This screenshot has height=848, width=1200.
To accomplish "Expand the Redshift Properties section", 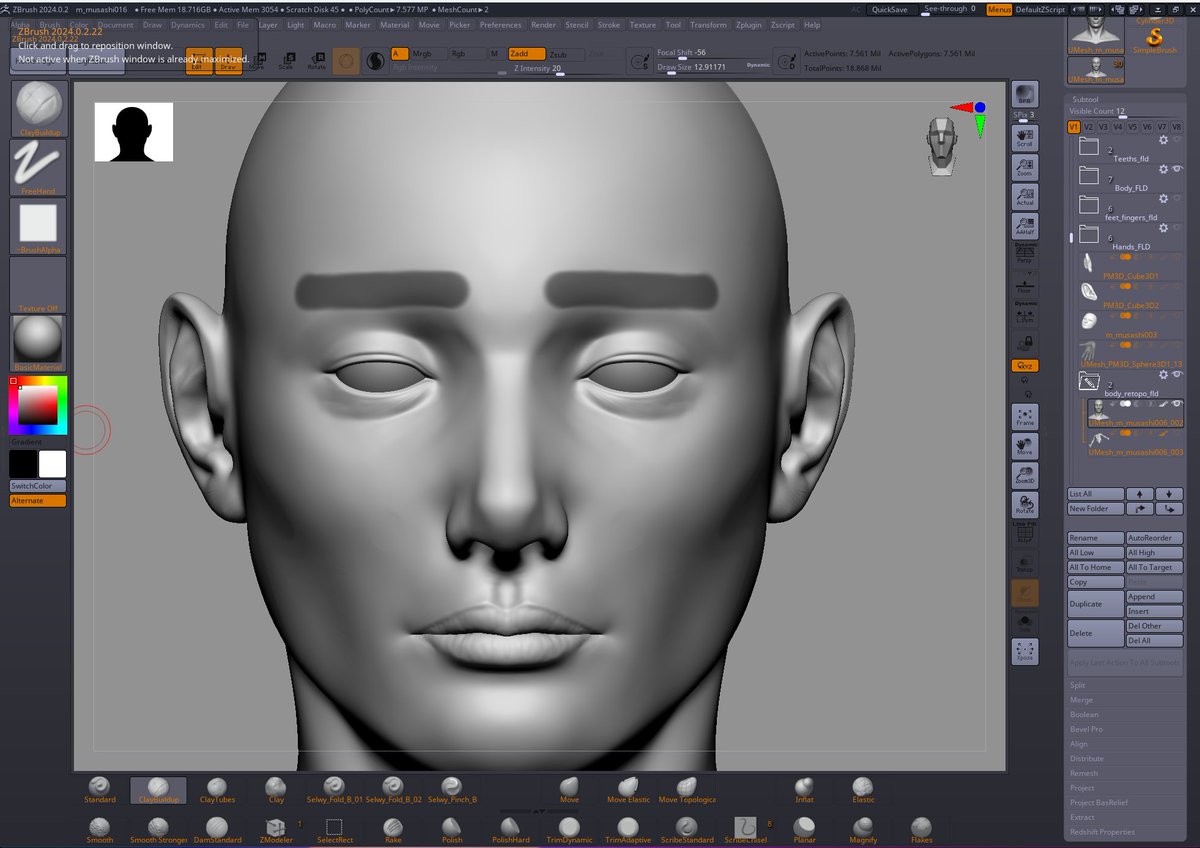I will [x=1102, y=832].
